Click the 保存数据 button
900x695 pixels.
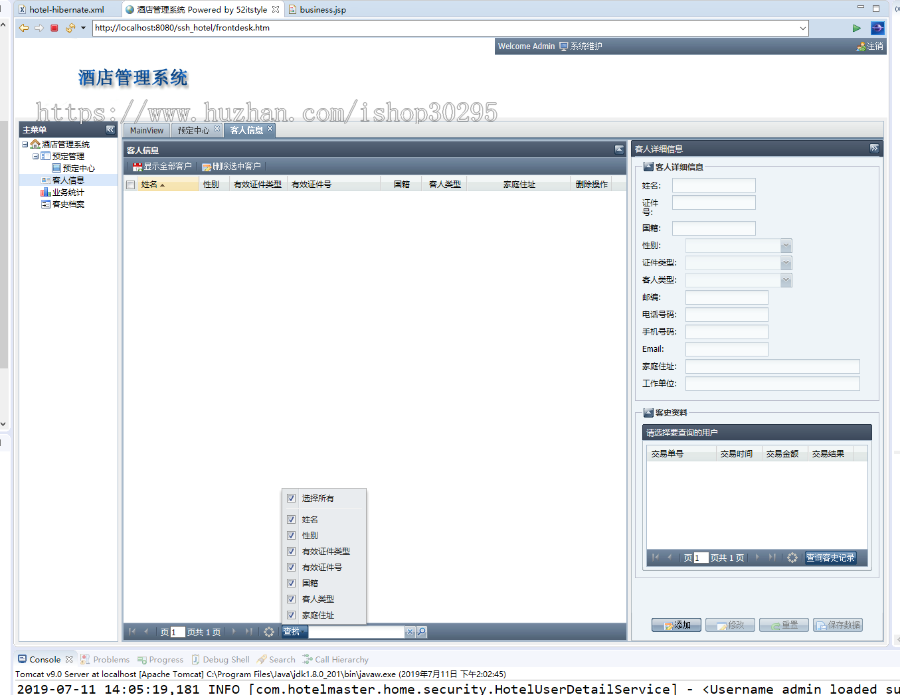click(838, 625)
